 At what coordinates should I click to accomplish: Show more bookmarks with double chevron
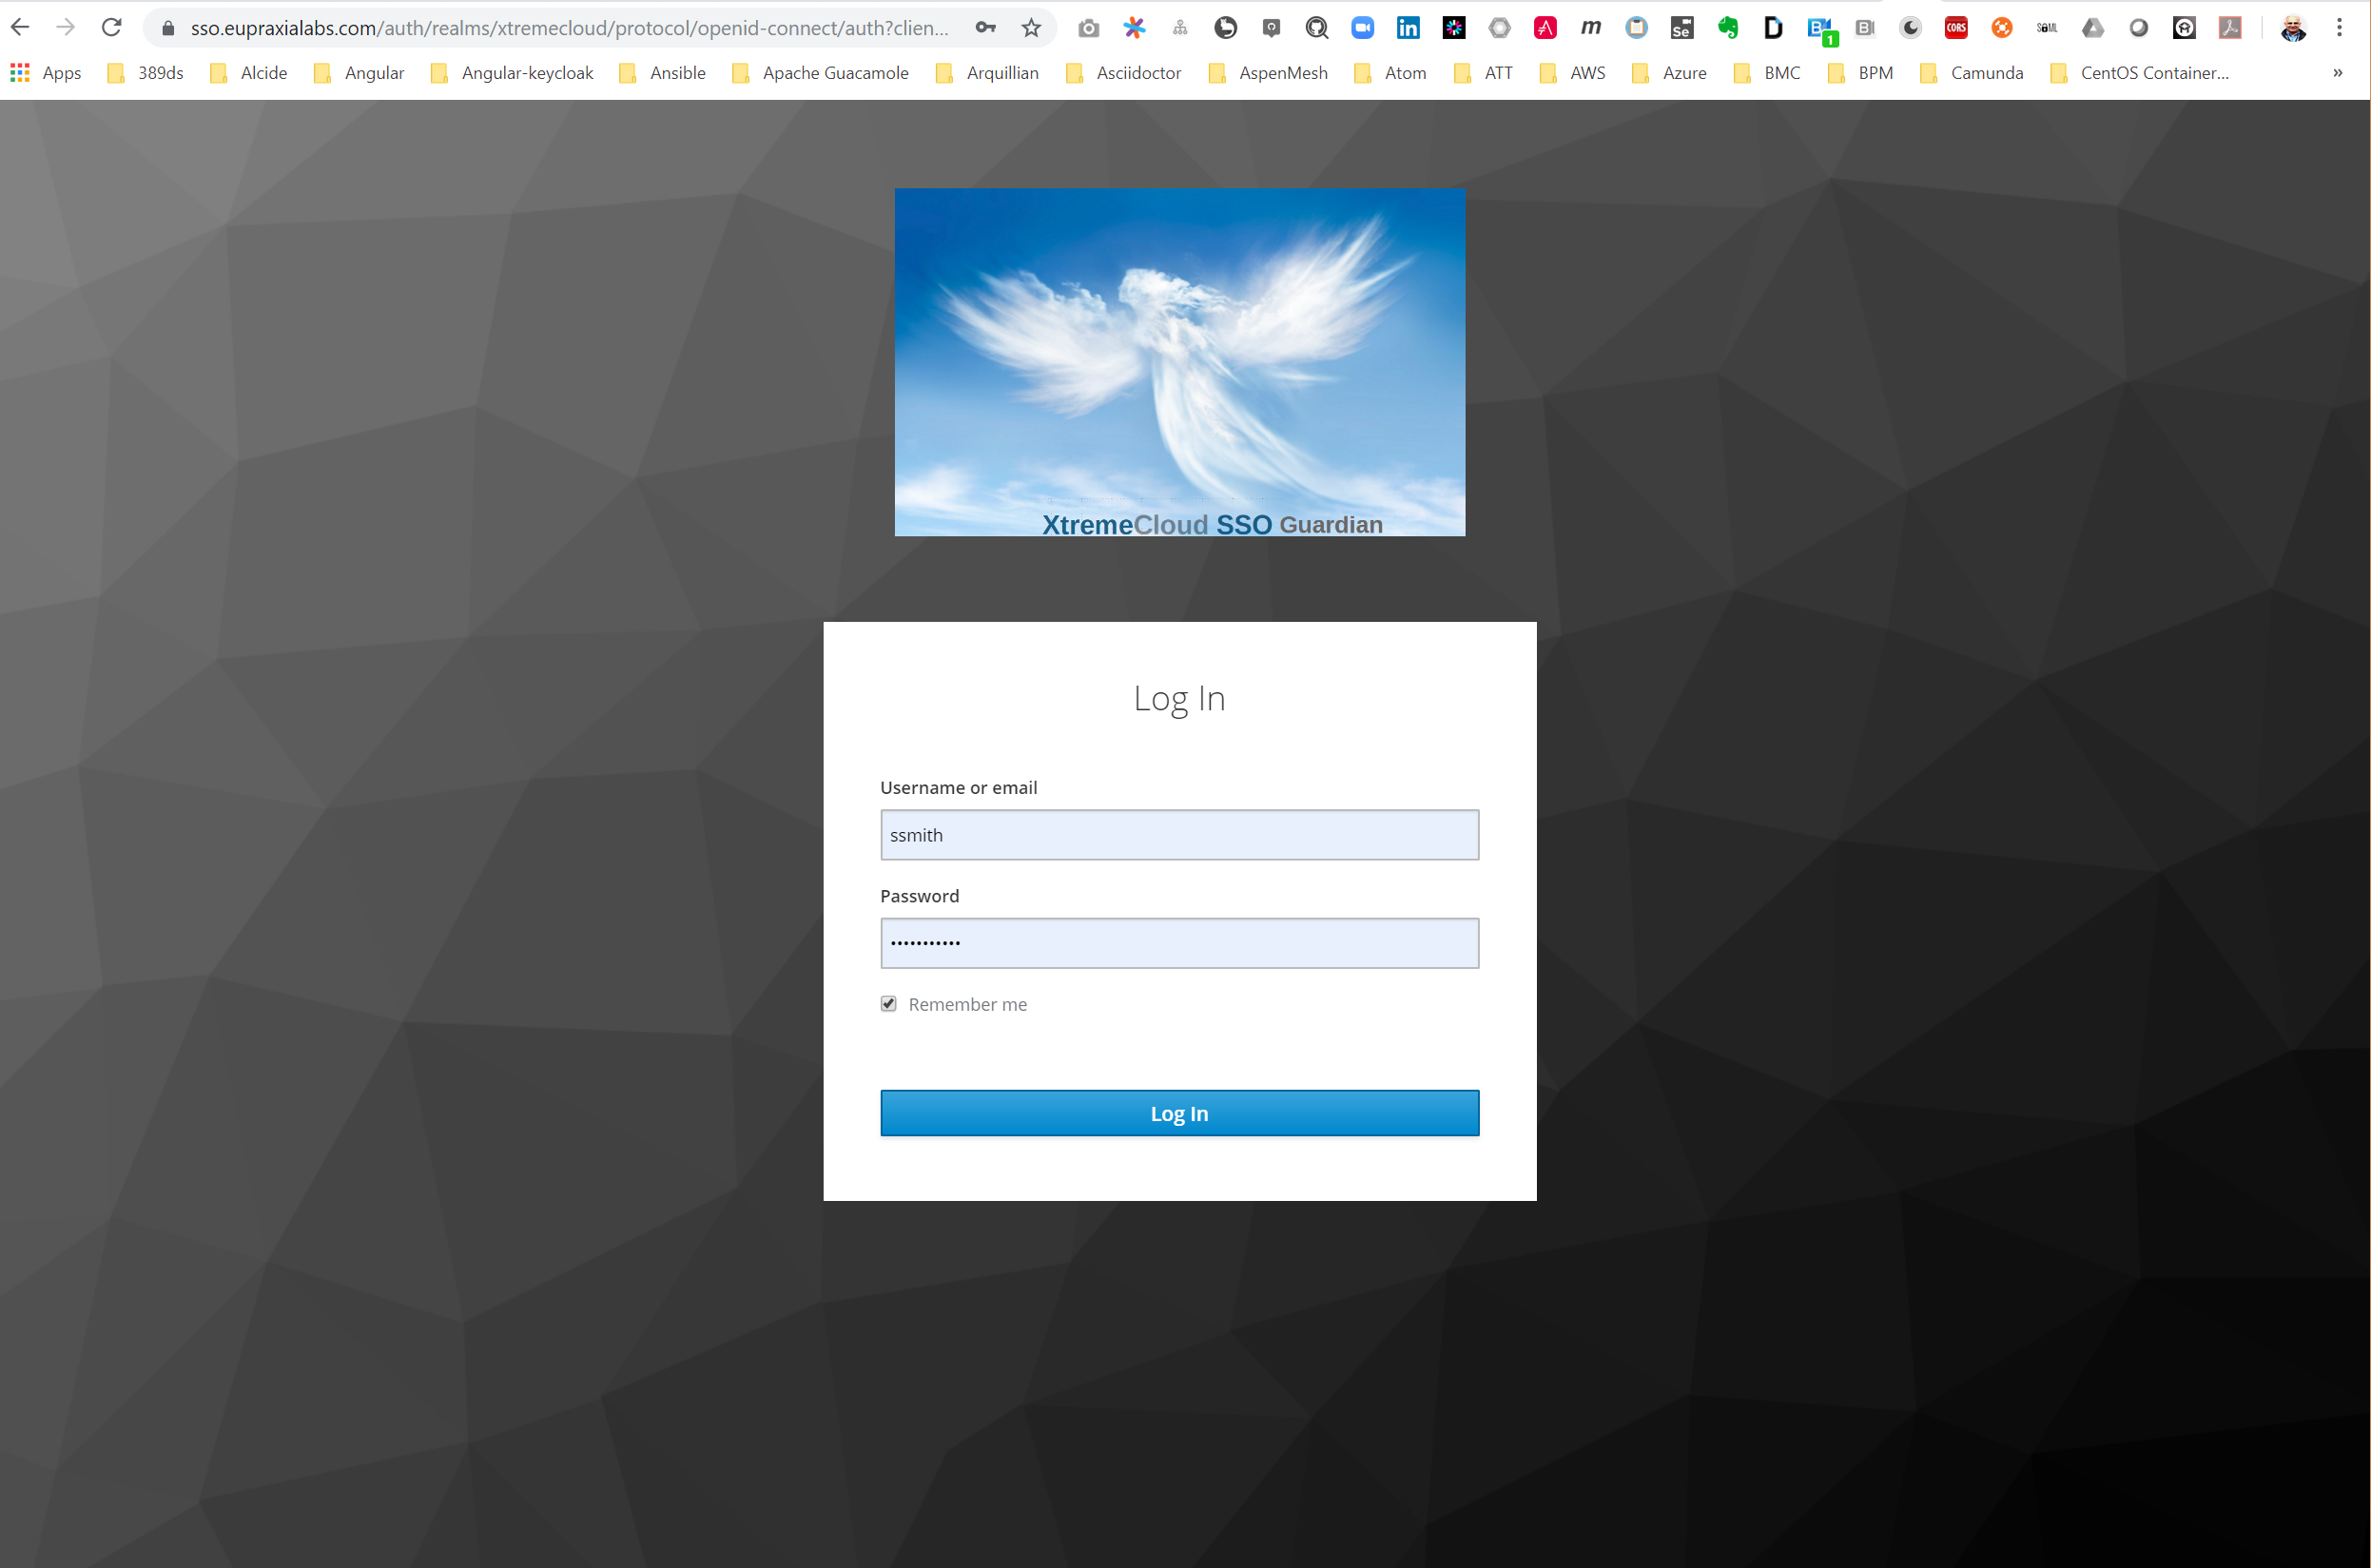coord(2338,73)
